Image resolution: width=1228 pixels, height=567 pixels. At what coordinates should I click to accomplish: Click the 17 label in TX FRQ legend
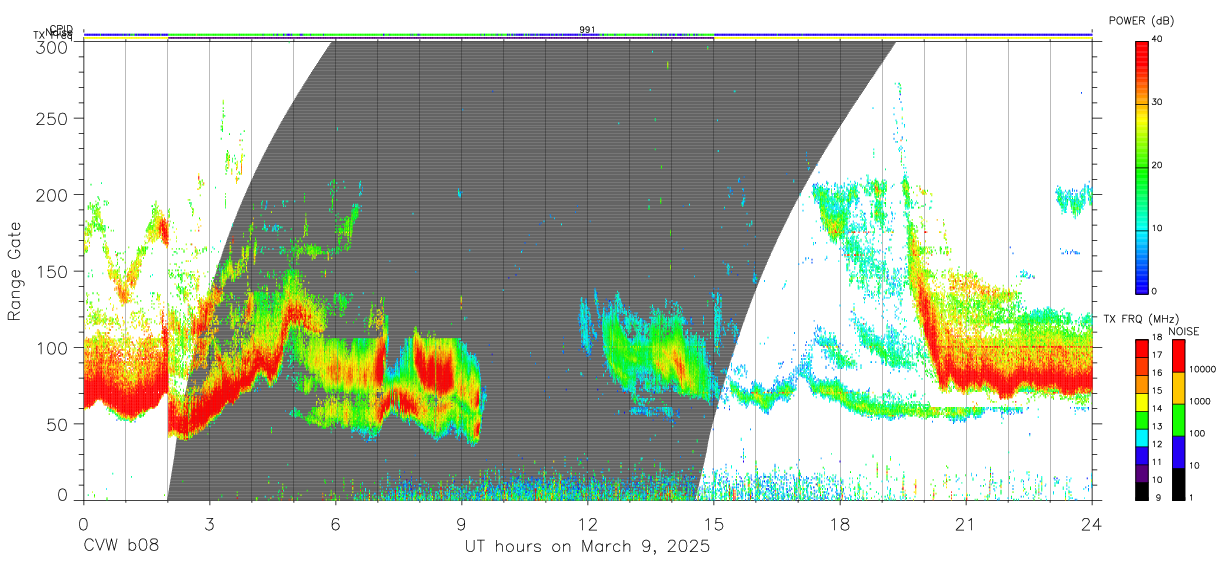(x=1157, y=355)
